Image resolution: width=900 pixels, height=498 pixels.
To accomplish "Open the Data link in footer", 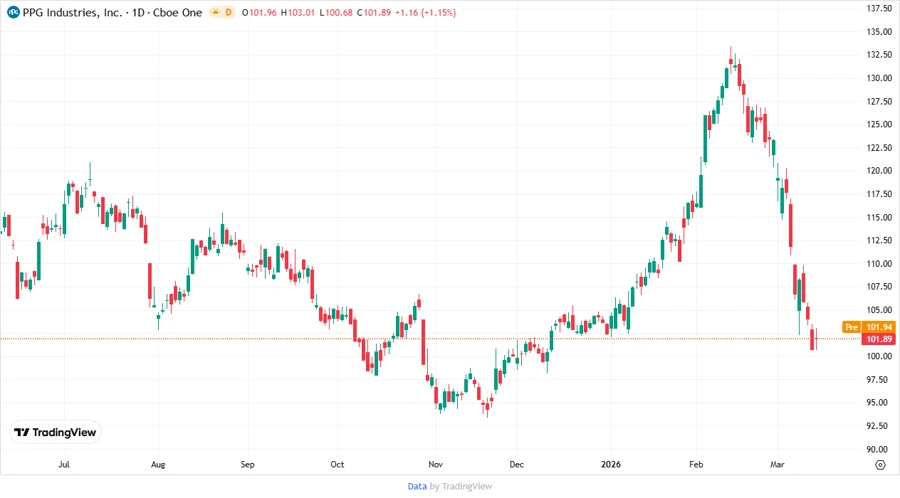I will [x=417, y=486].
